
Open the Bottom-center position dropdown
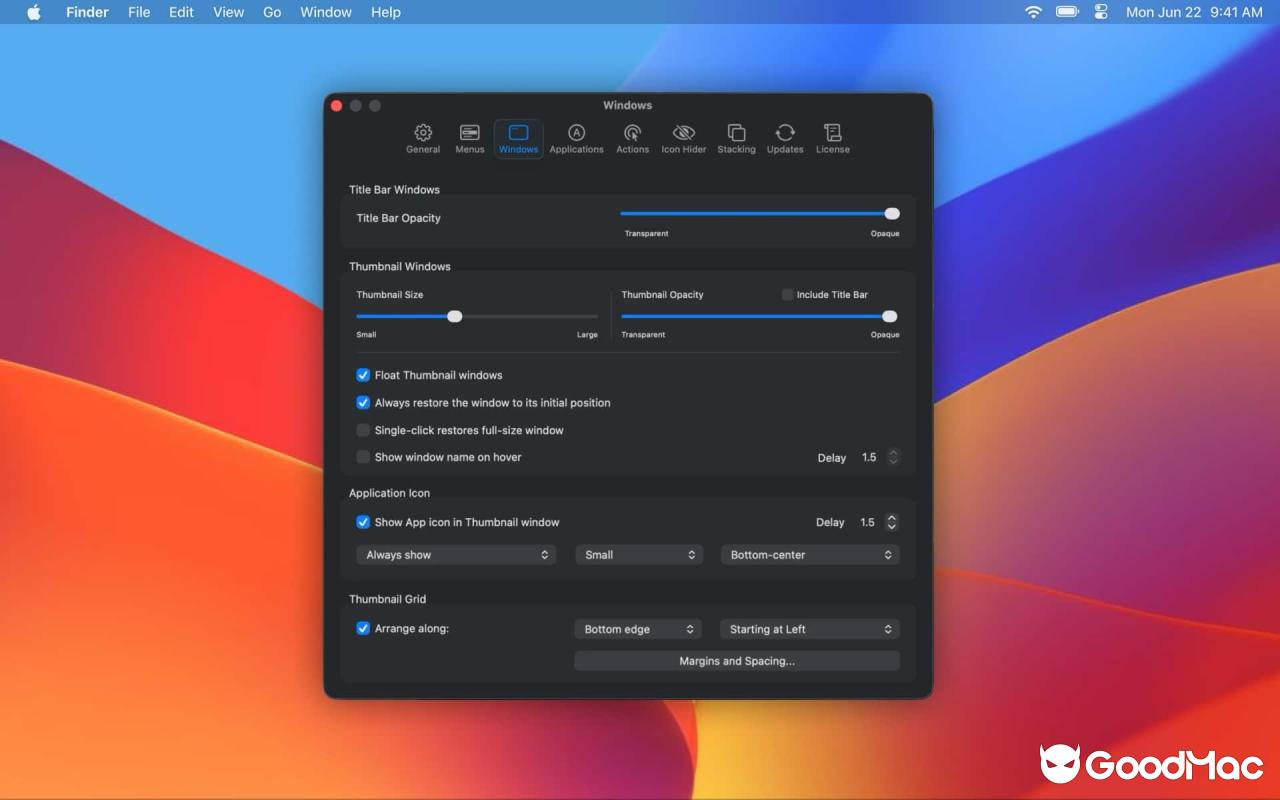pyautogui.click(x=810, y=555)
